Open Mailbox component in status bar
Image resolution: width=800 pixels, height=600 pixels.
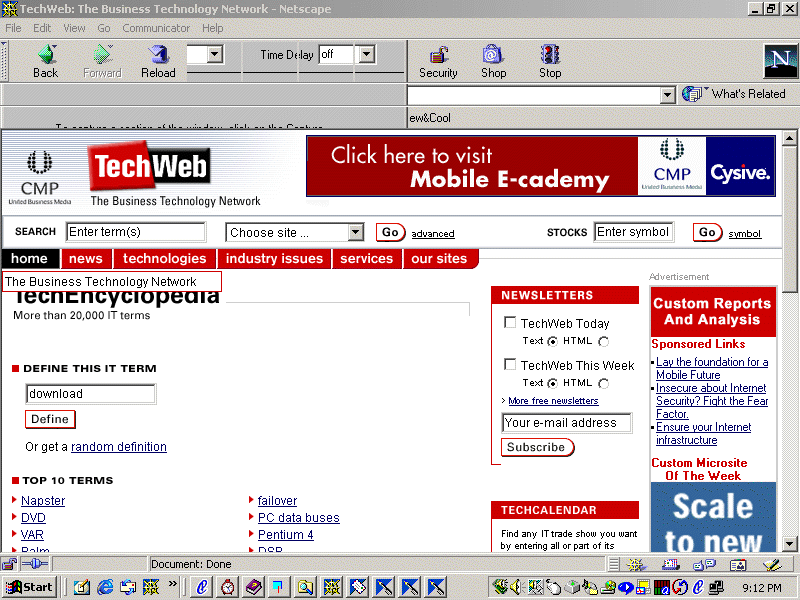670,564
